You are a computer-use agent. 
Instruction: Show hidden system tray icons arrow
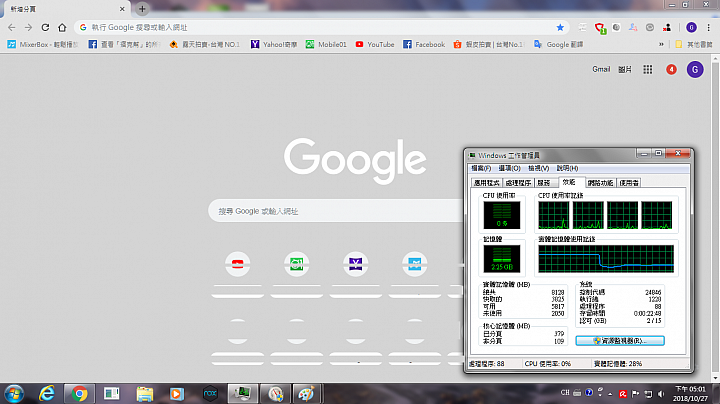(x=610, y=394)
